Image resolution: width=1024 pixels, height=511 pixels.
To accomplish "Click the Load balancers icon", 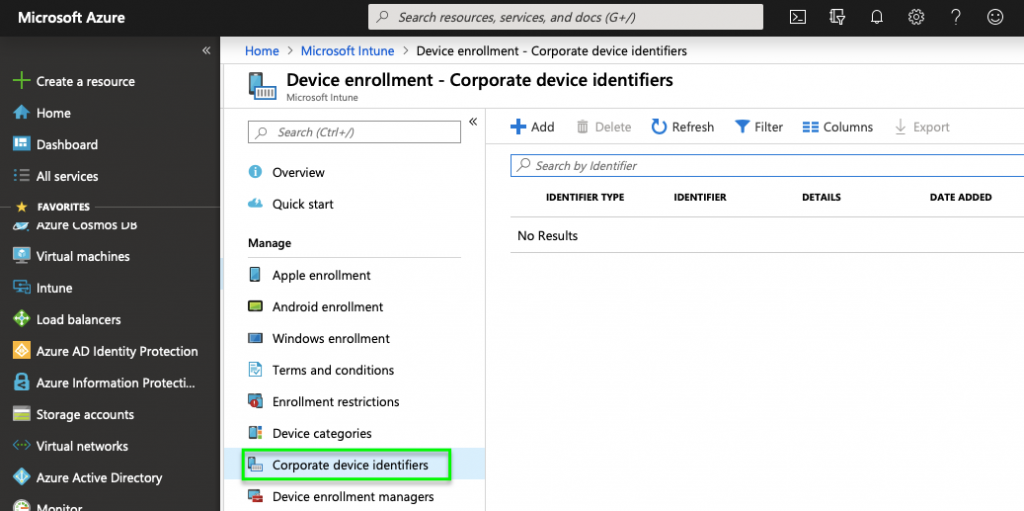I will [x=22, y=320].
